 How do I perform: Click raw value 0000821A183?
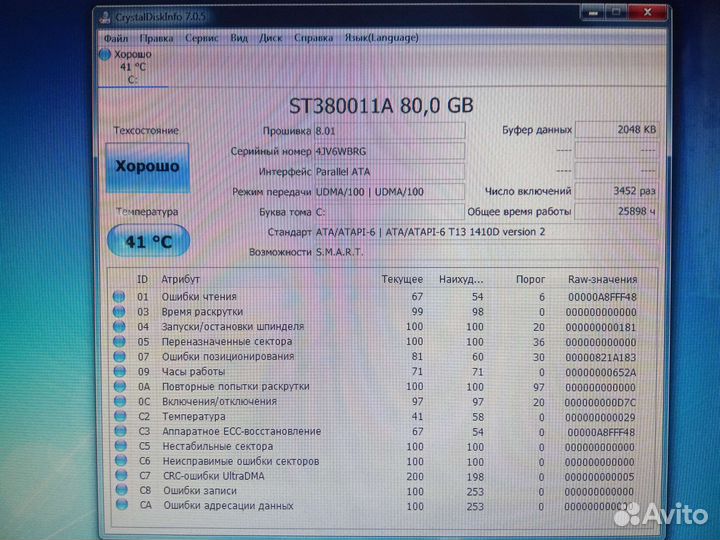(x=601, y=357)
